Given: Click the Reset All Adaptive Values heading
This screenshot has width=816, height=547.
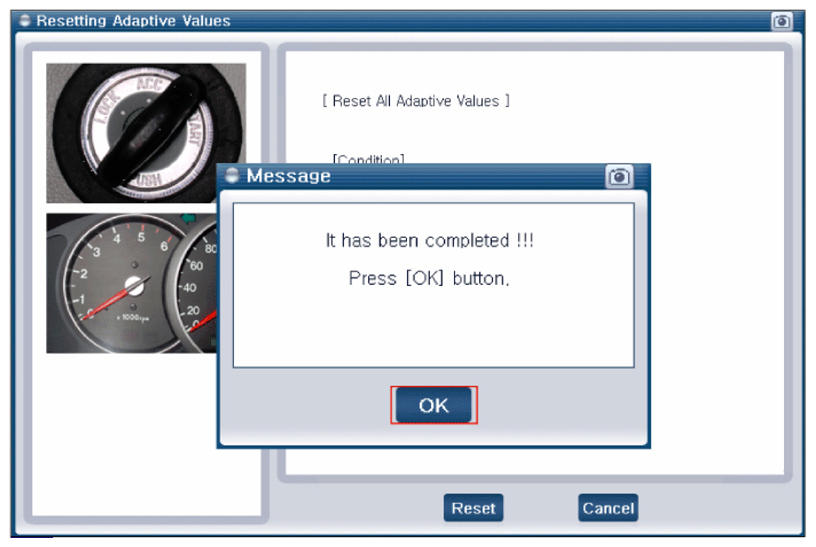Looking at the screenshot, I should (x=415, y=101).
